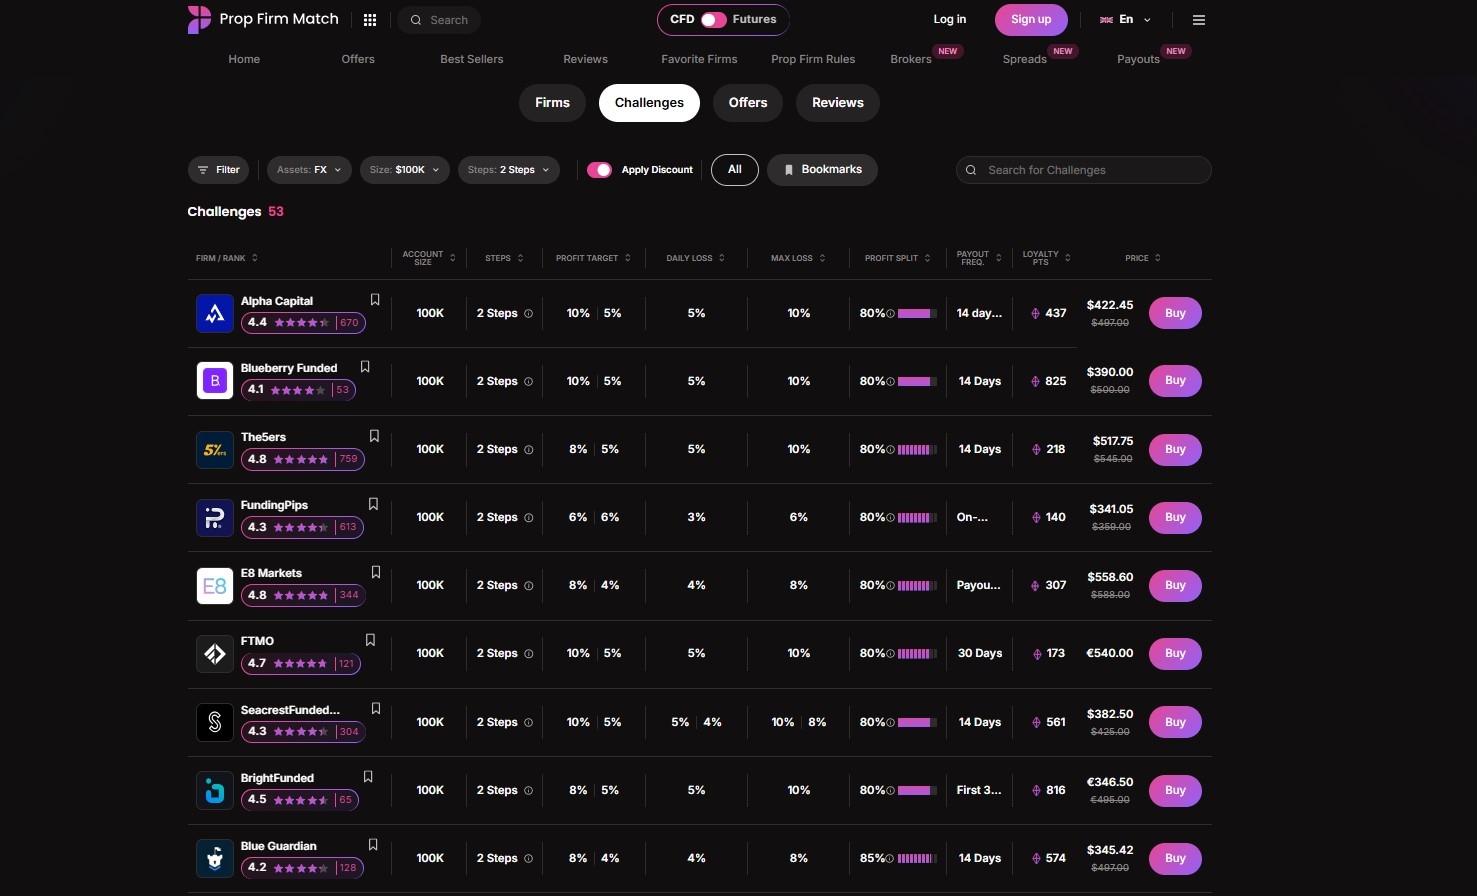Bookmark the FundingPips challenge
Screen dimensions: 1477x896
coord(373,504)
